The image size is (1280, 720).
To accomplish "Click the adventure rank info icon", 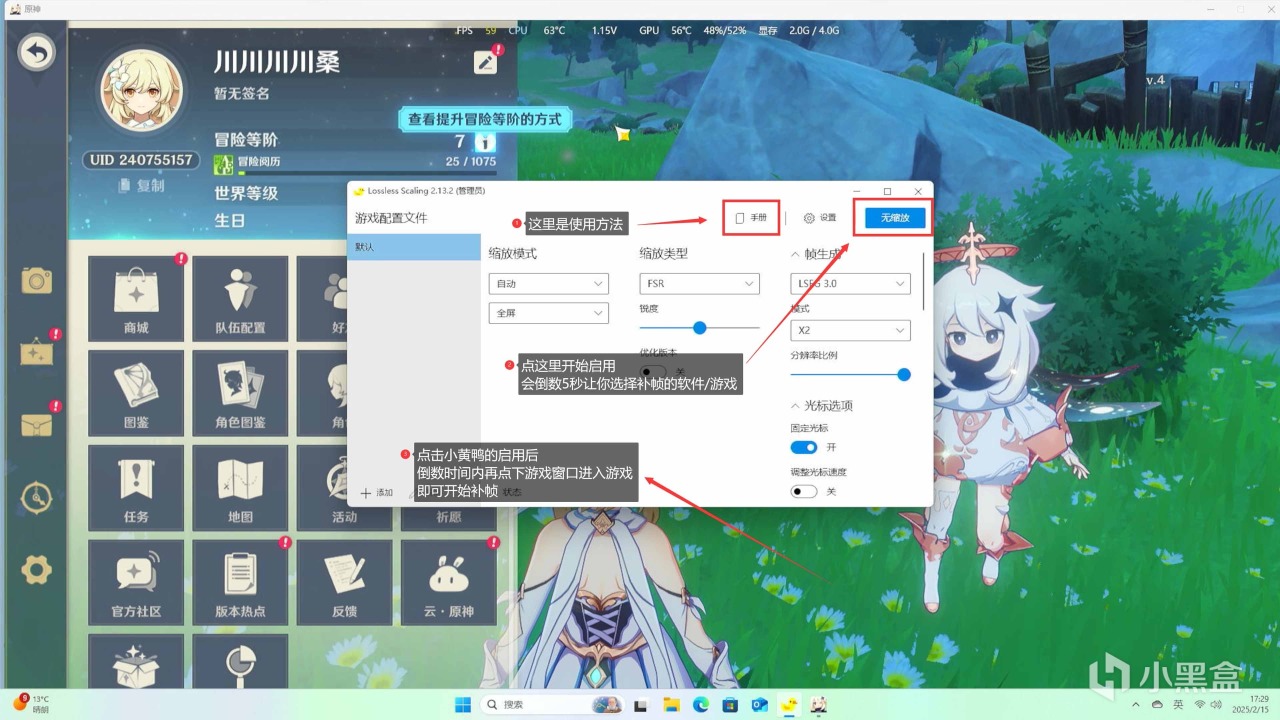I will pyautogui.click(x=484, y=142).
